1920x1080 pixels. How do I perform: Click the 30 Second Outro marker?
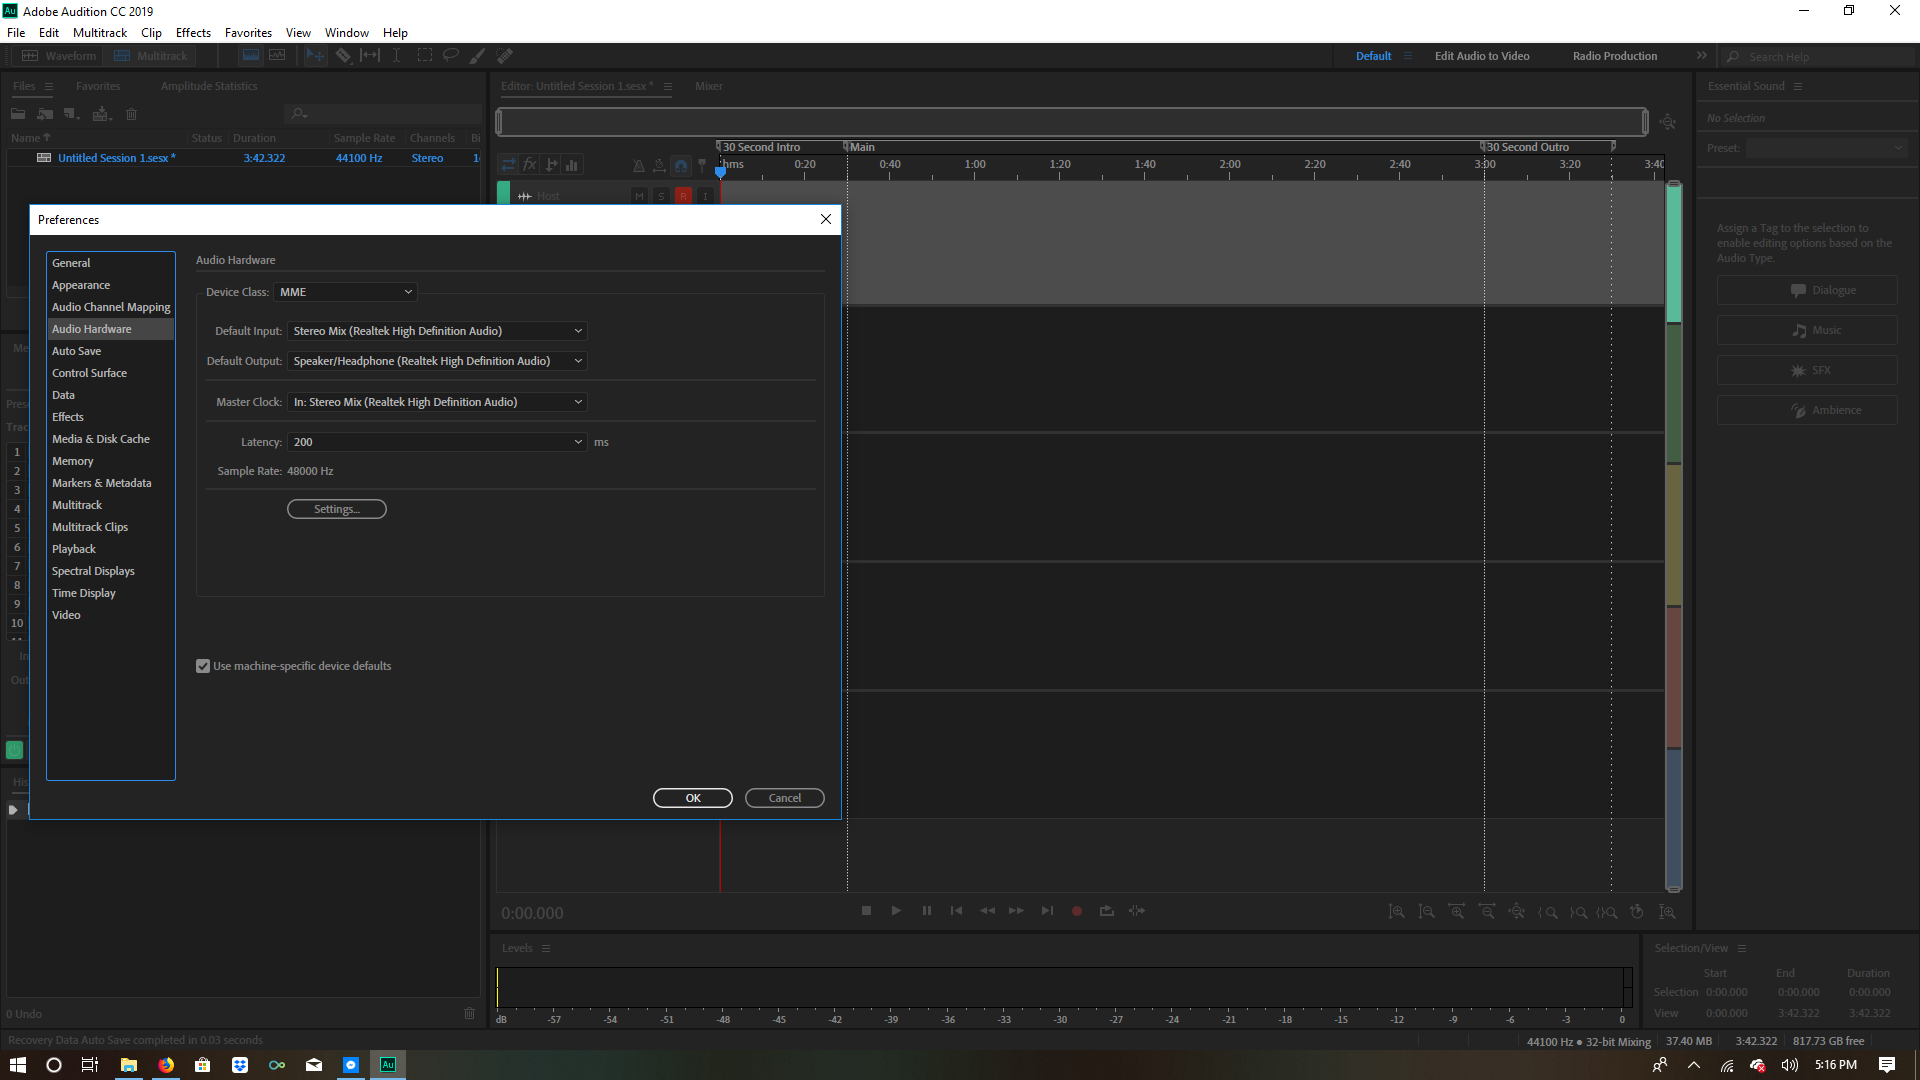point(1525,147)
